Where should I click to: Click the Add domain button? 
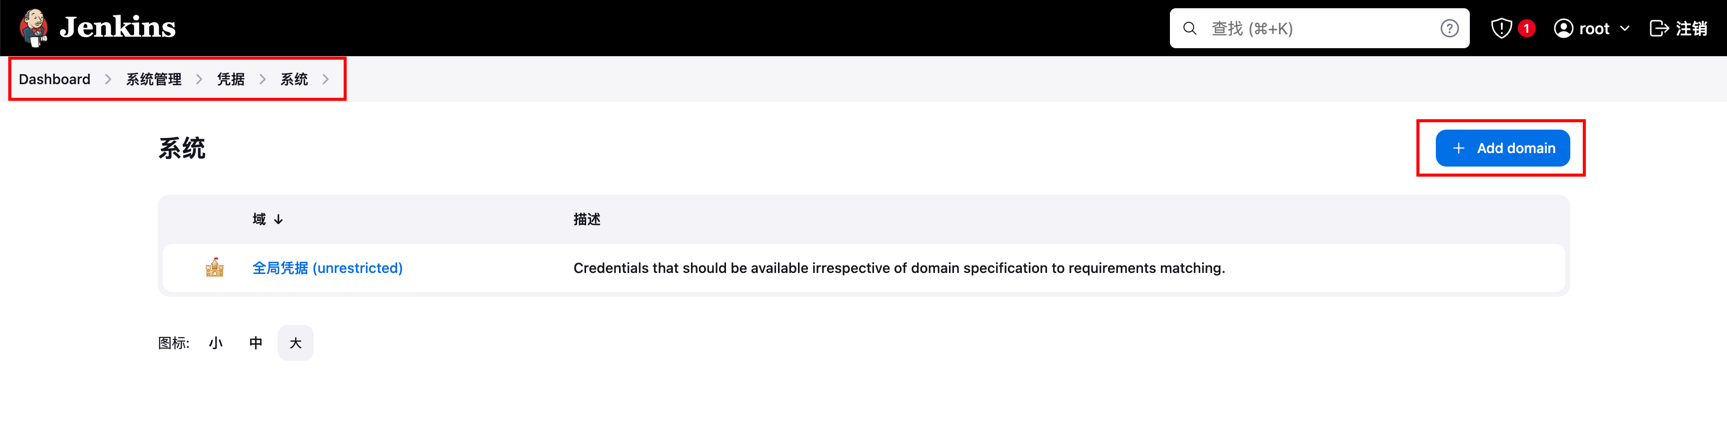(x=1502, y=148)
